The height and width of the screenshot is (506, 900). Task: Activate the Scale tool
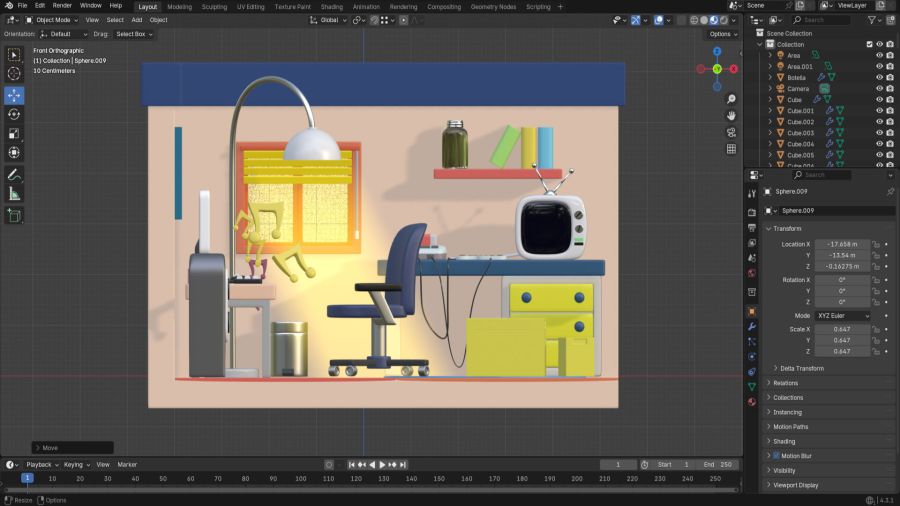tap(14, 133)
